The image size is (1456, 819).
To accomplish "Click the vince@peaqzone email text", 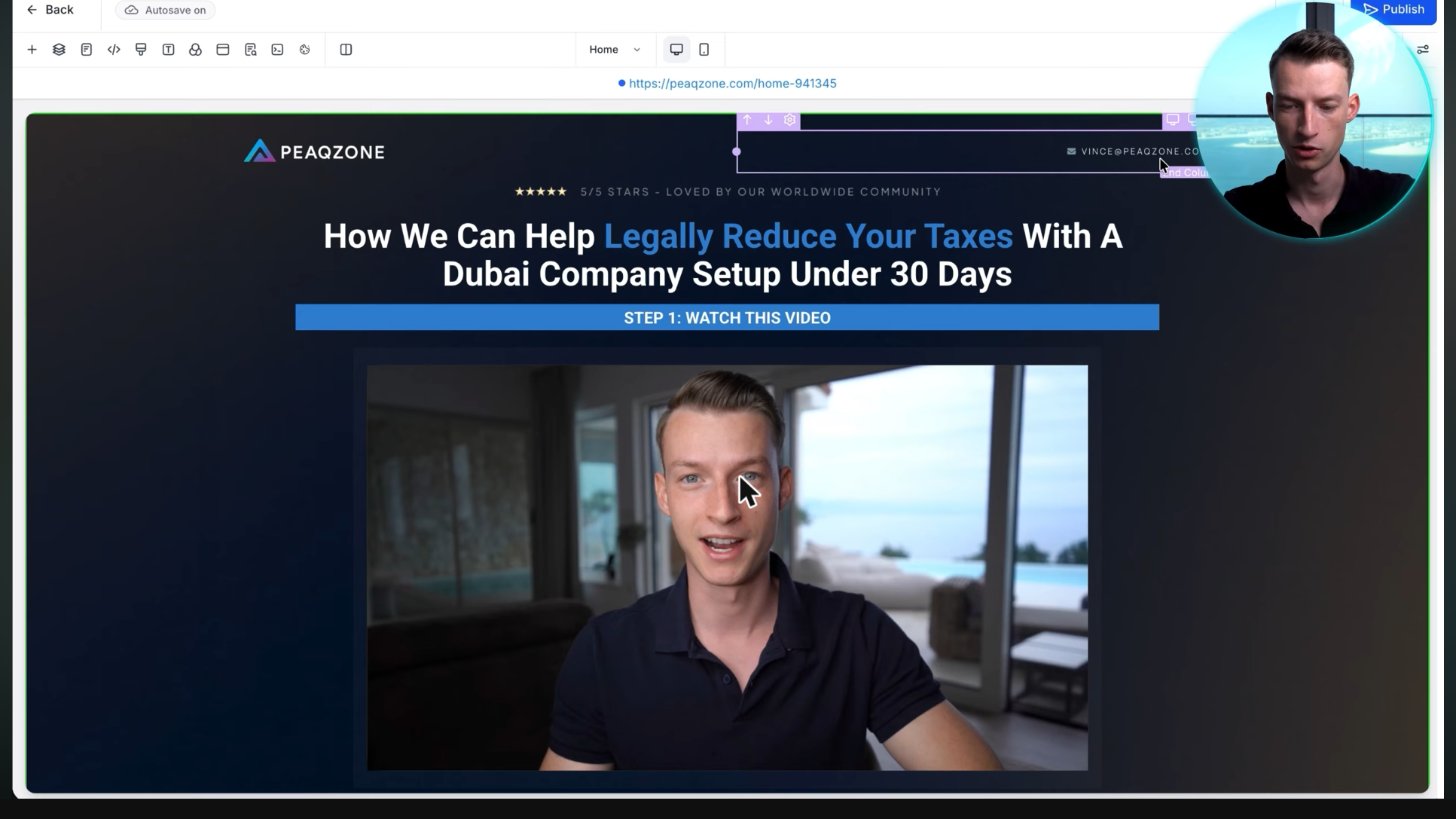I will [x=1140, y=152].
